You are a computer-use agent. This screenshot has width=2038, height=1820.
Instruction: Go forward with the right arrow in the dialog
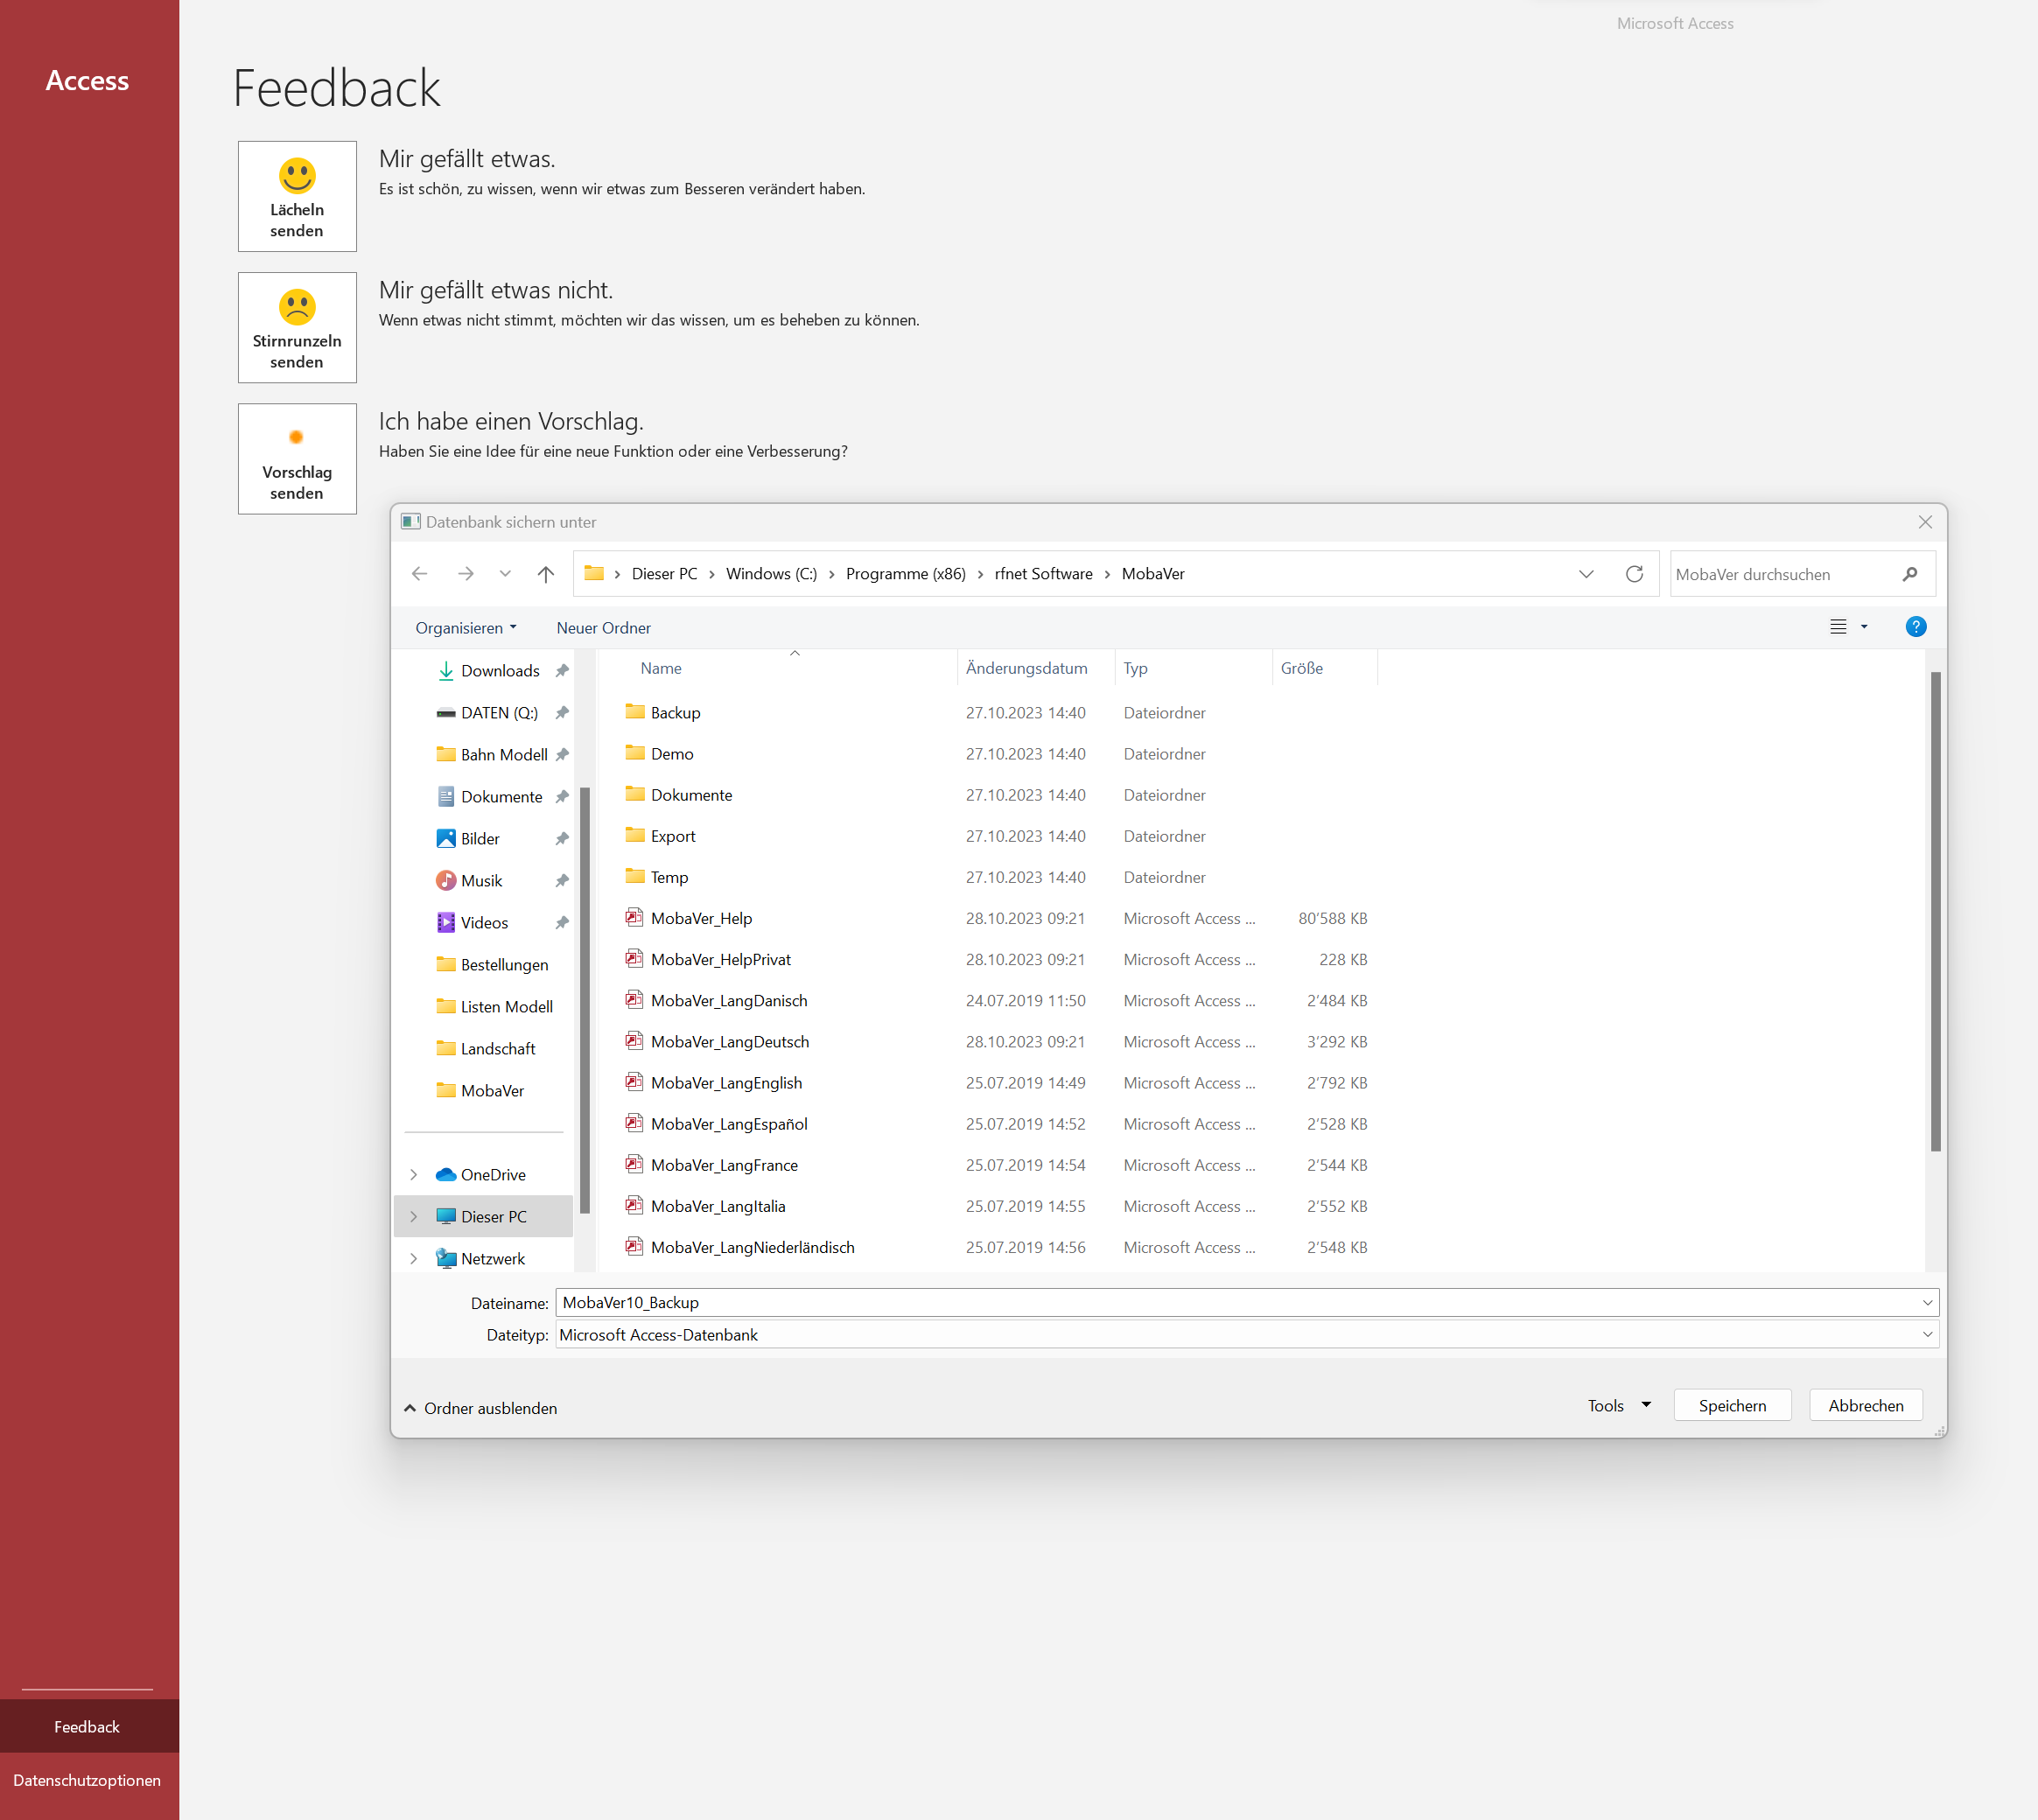tap(466, 574)
